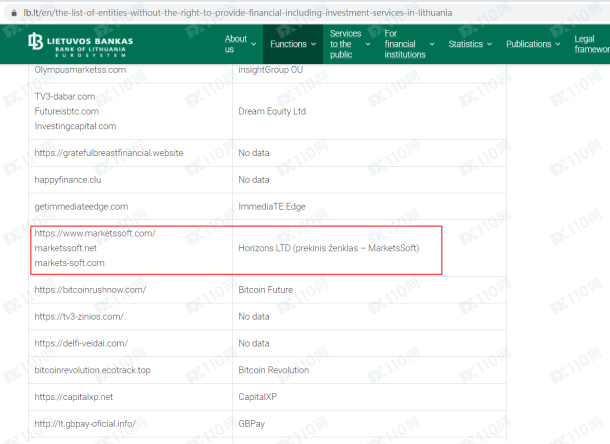Image resolution: width=610 pixels, height=444 pixels.
Task: Expand For financial institutions chevron
Action: (432, 44)
